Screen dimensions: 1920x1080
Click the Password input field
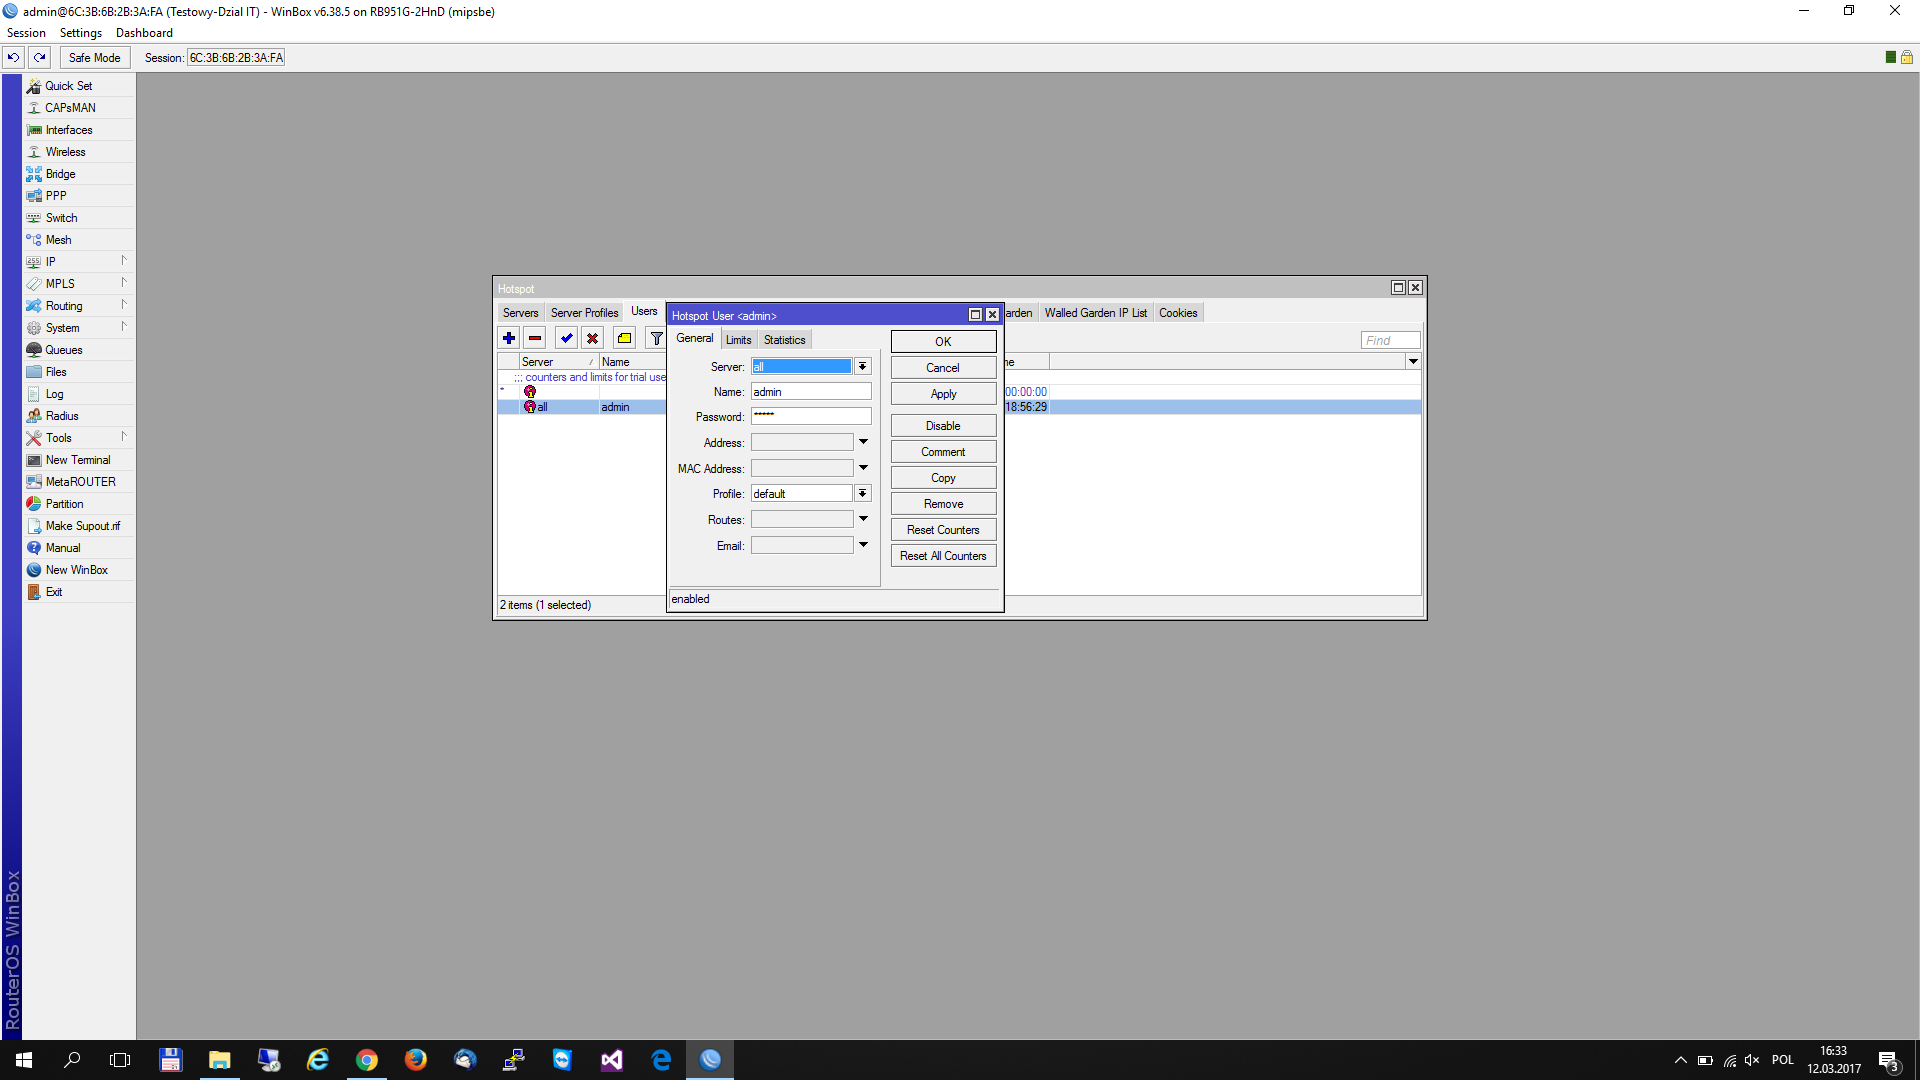[x=811, y=417]
